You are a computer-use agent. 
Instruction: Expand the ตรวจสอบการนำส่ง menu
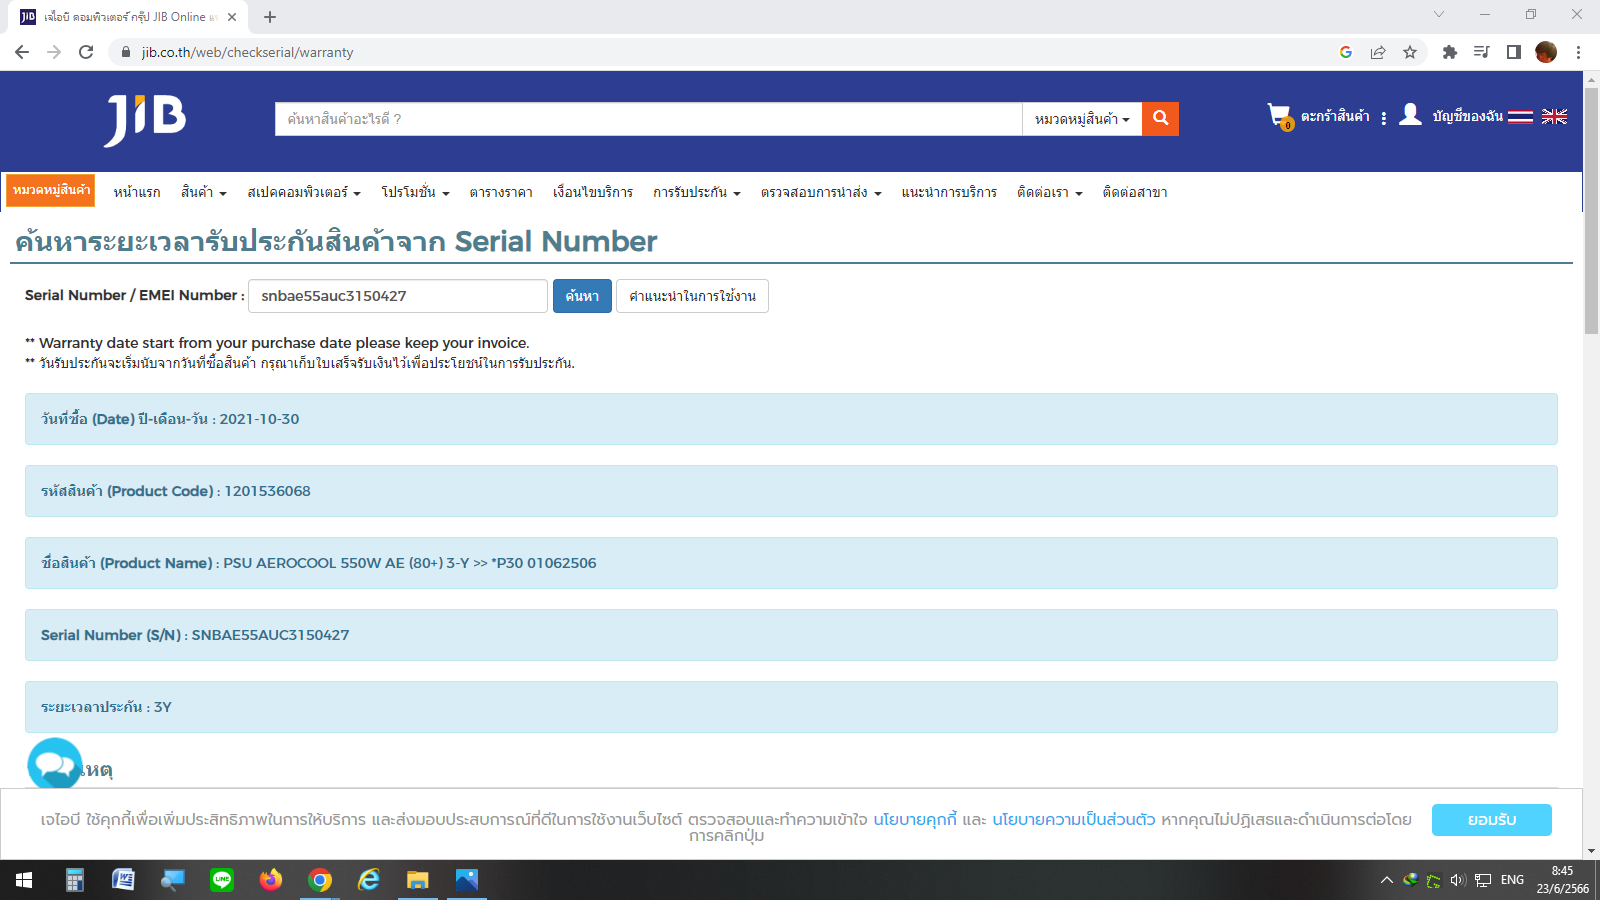pos(821,192)
